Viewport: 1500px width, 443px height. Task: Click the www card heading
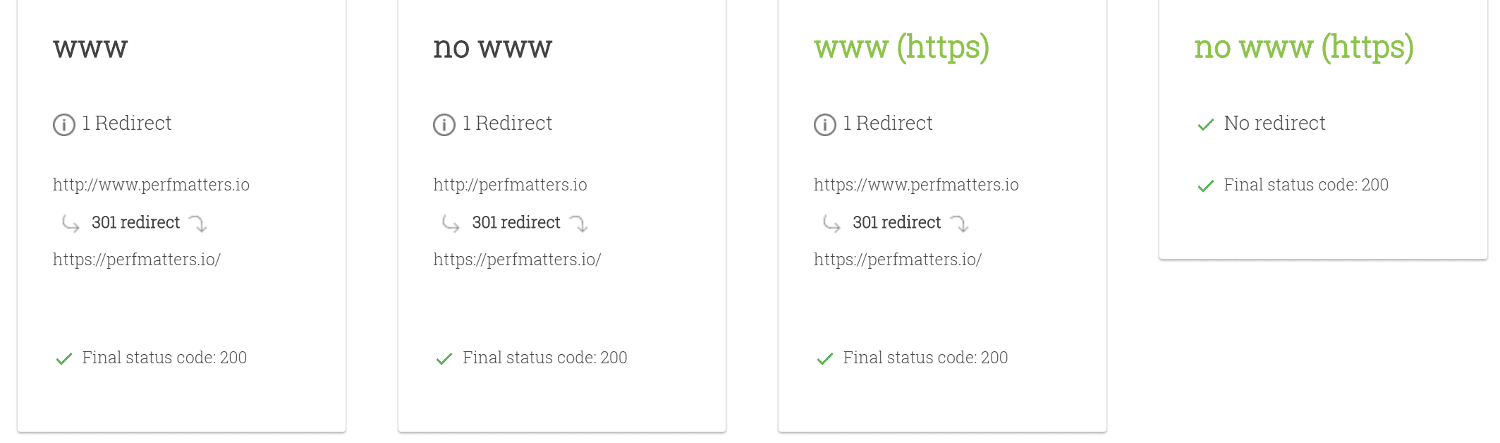point(90,47)
